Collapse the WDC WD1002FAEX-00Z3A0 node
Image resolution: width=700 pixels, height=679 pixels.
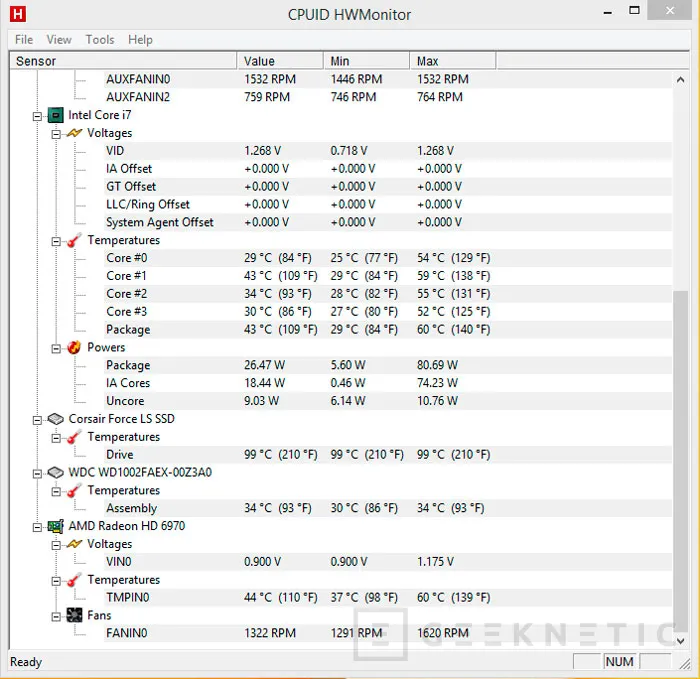pyautogui.click(x=38, y=474)
